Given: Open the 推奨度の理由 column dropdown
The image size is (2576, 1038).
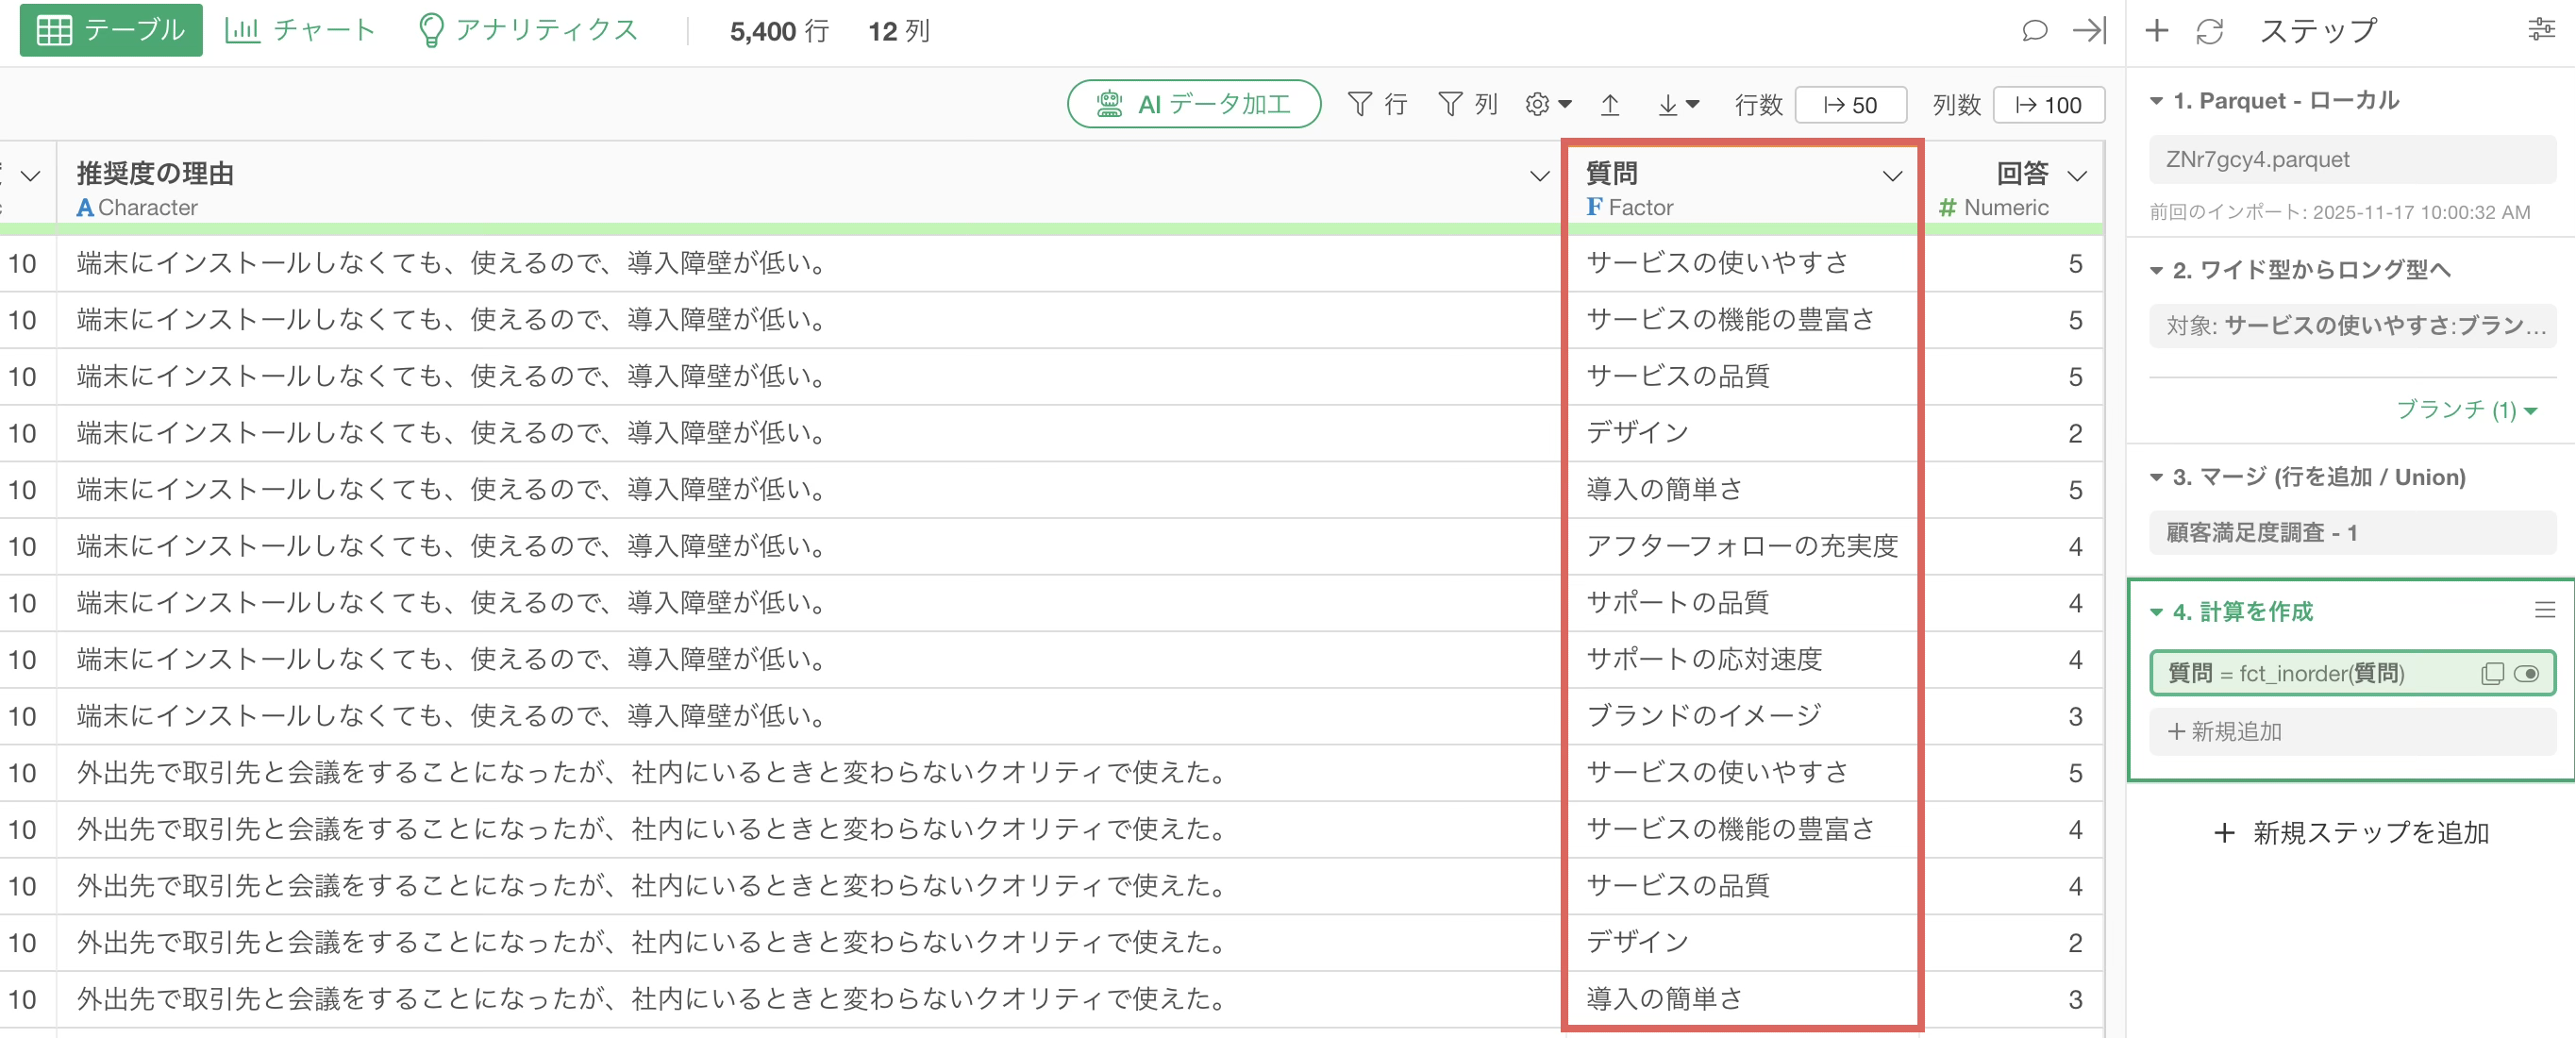Looking at the screenshot, I should click(1538, 176).
